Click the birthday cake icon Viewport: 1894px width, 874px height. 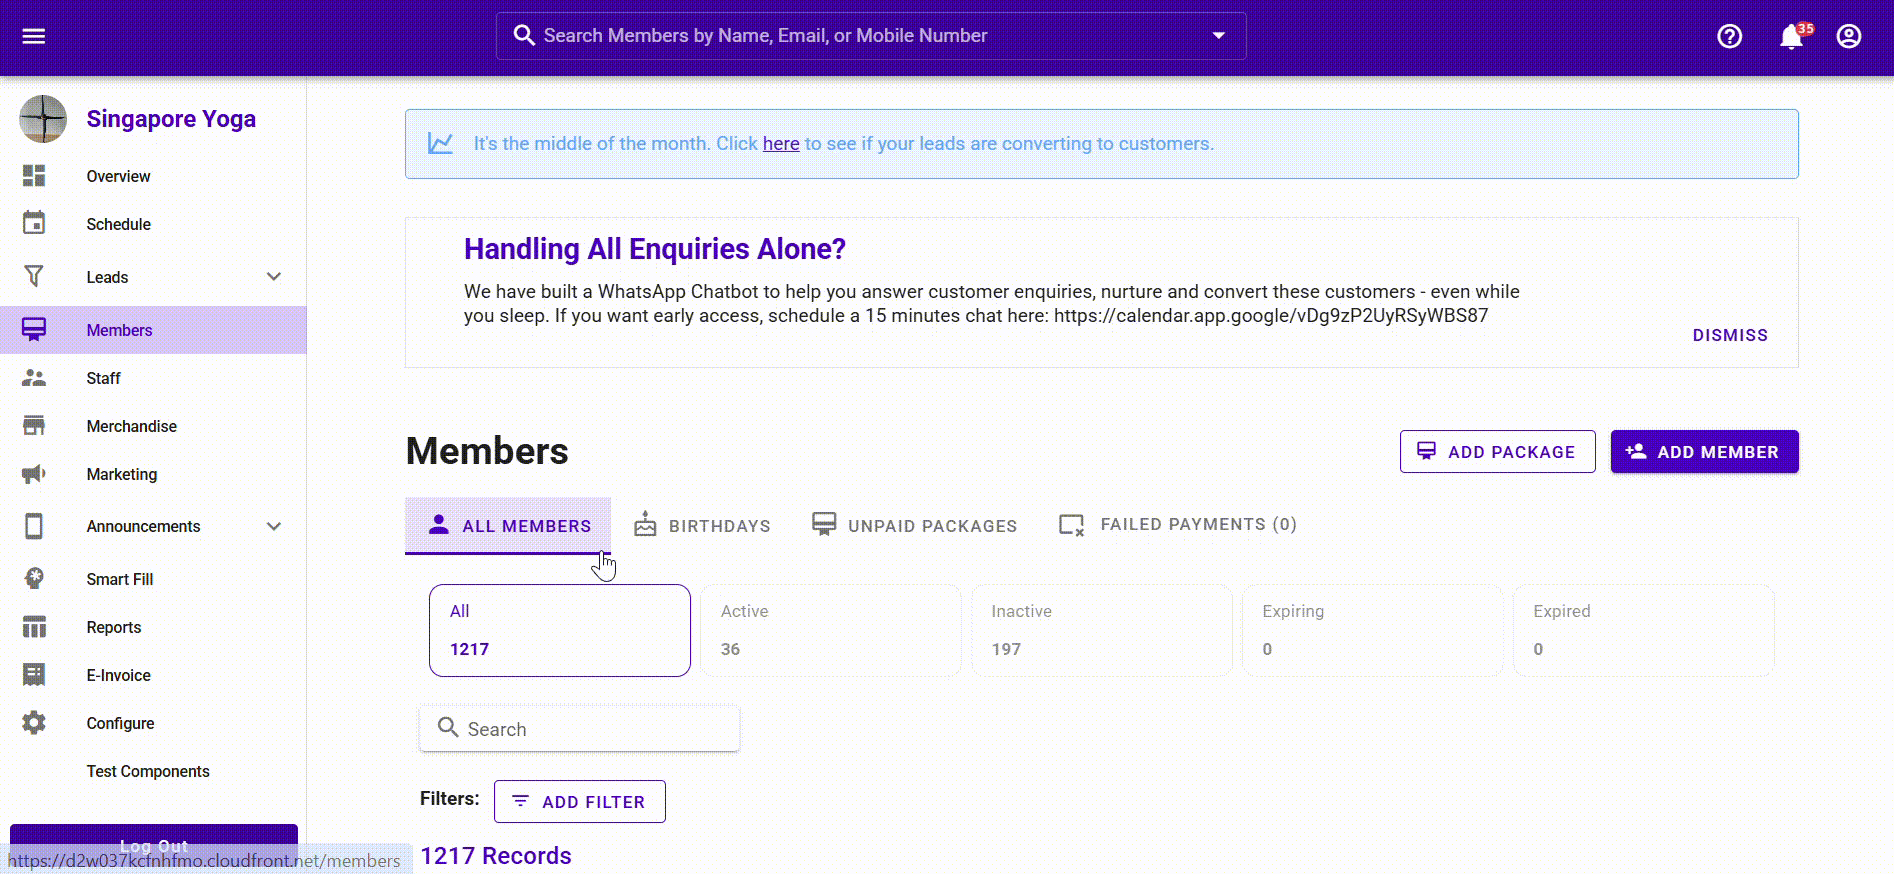pyautogui.click(x=645, y=524)
